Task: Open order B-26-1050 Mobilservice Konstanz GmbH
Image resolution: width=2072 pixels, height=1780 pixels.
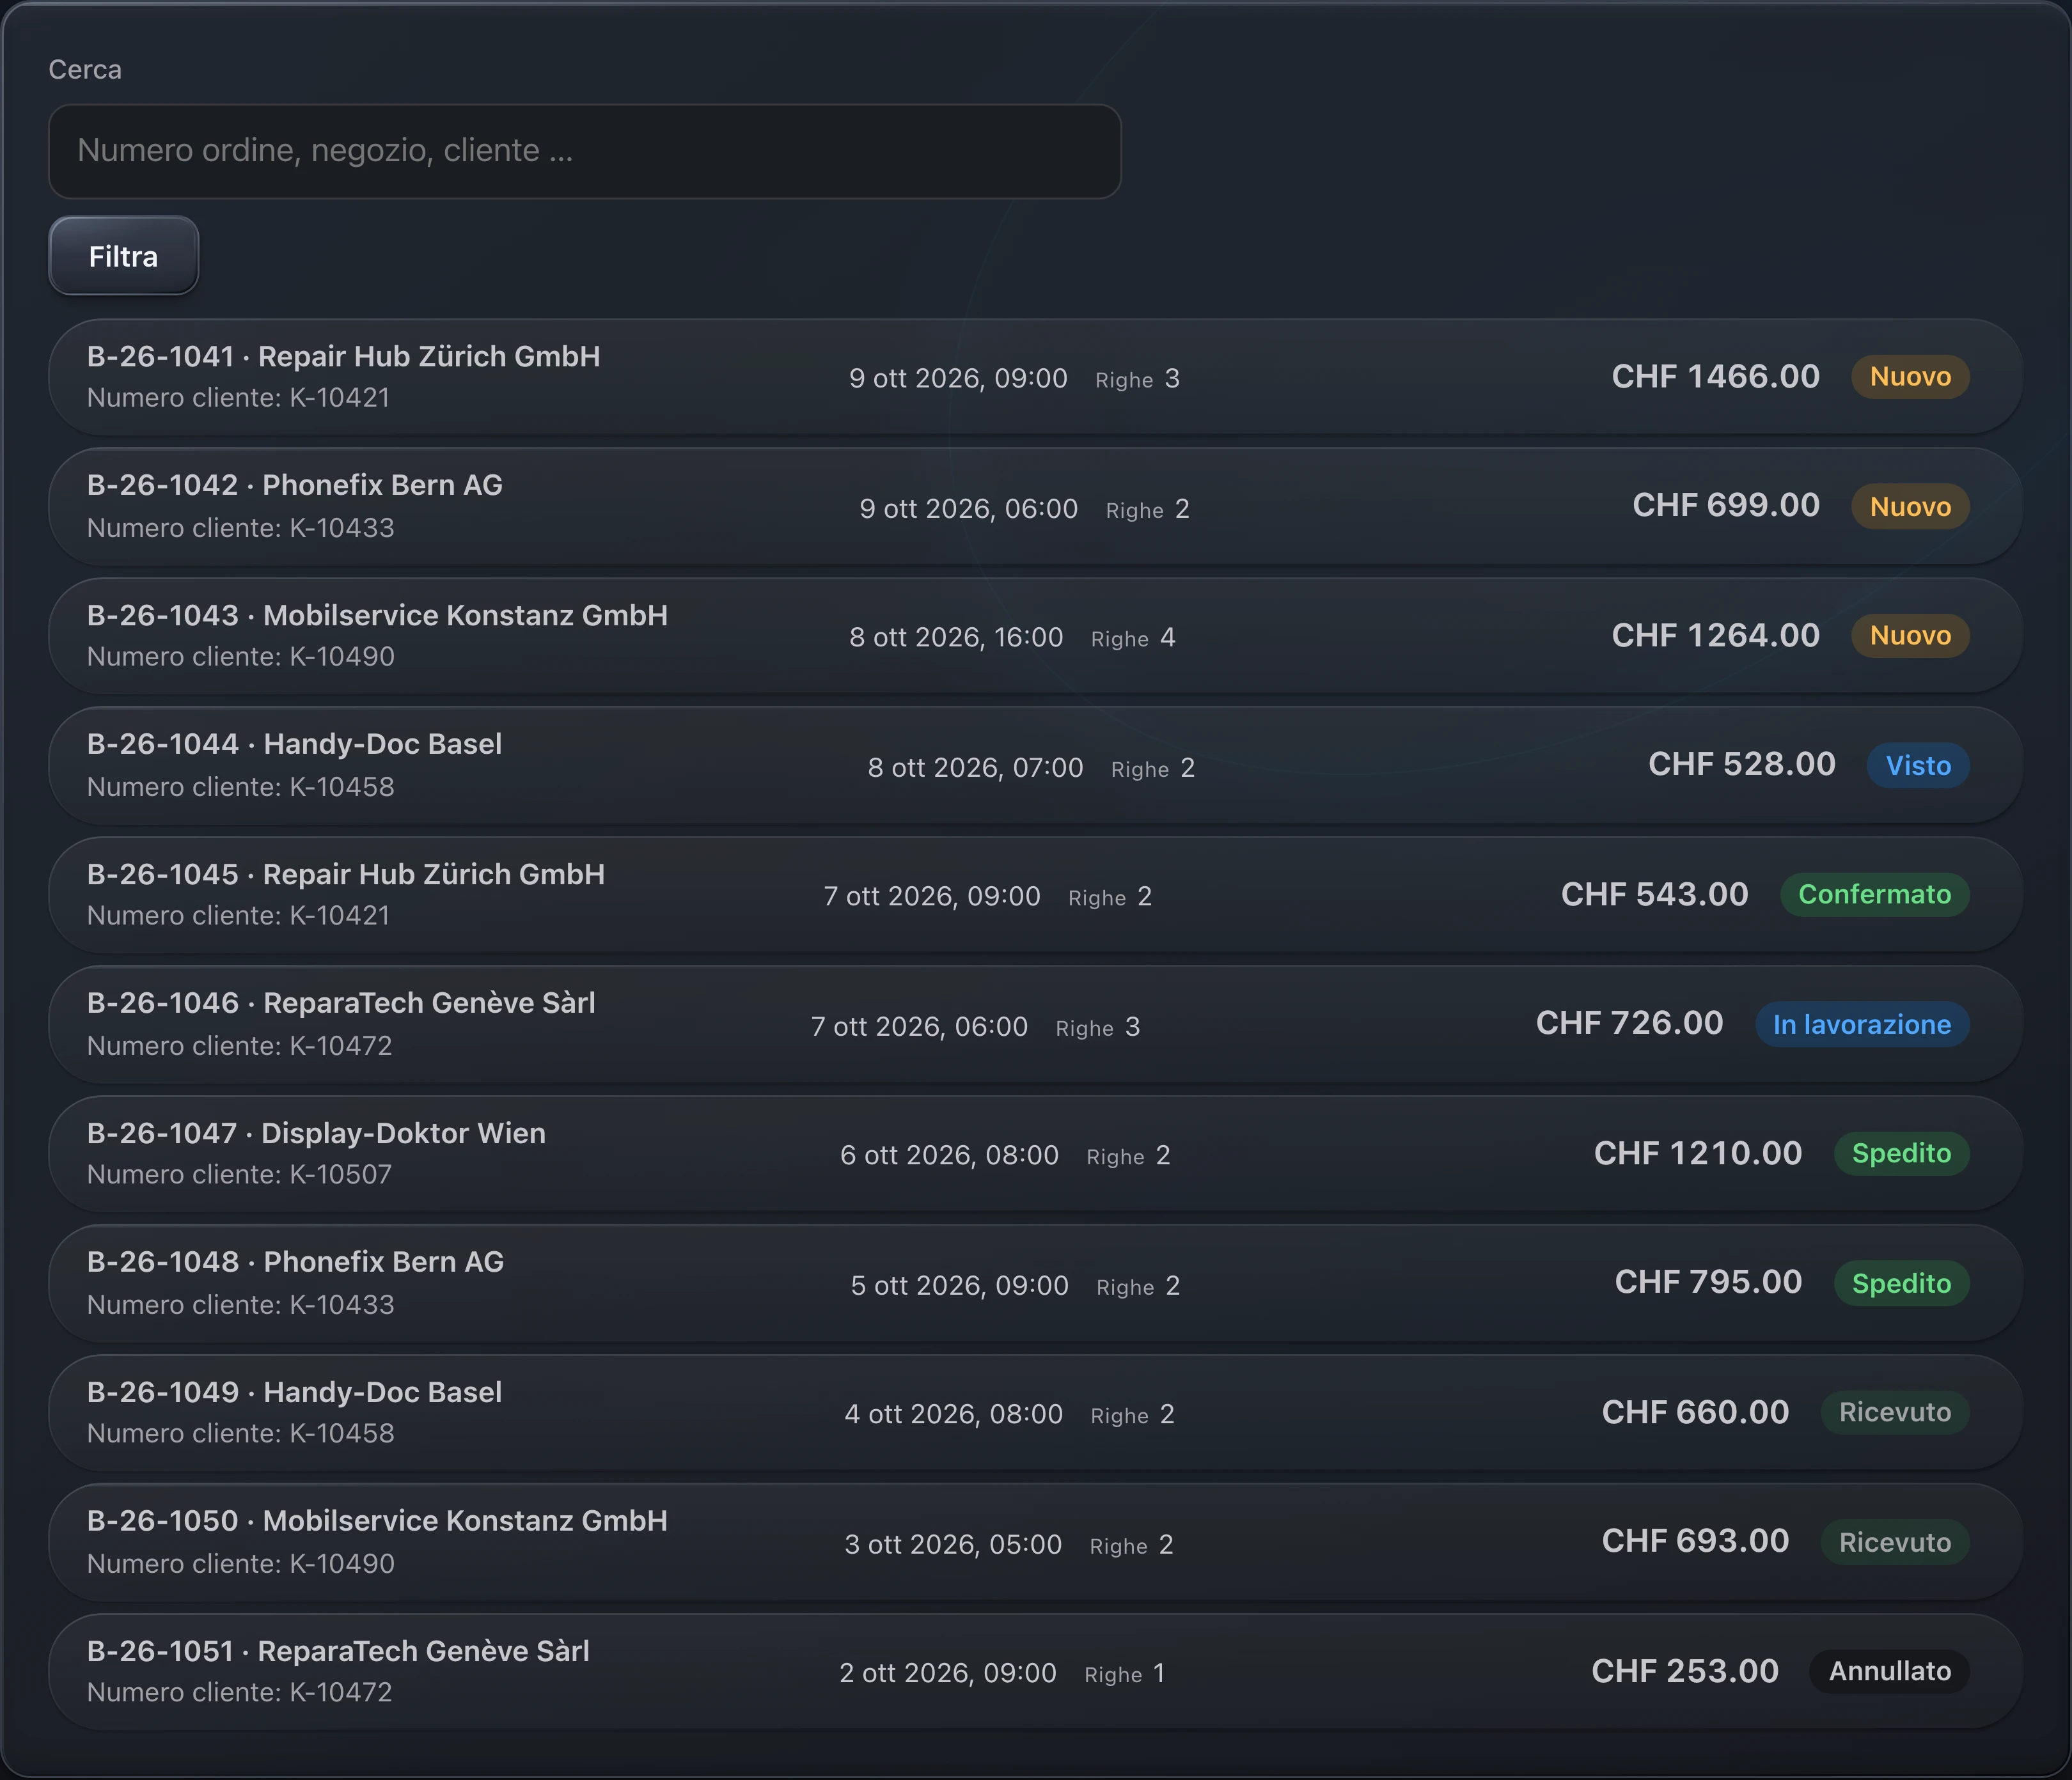Action: point(1035,1542)
